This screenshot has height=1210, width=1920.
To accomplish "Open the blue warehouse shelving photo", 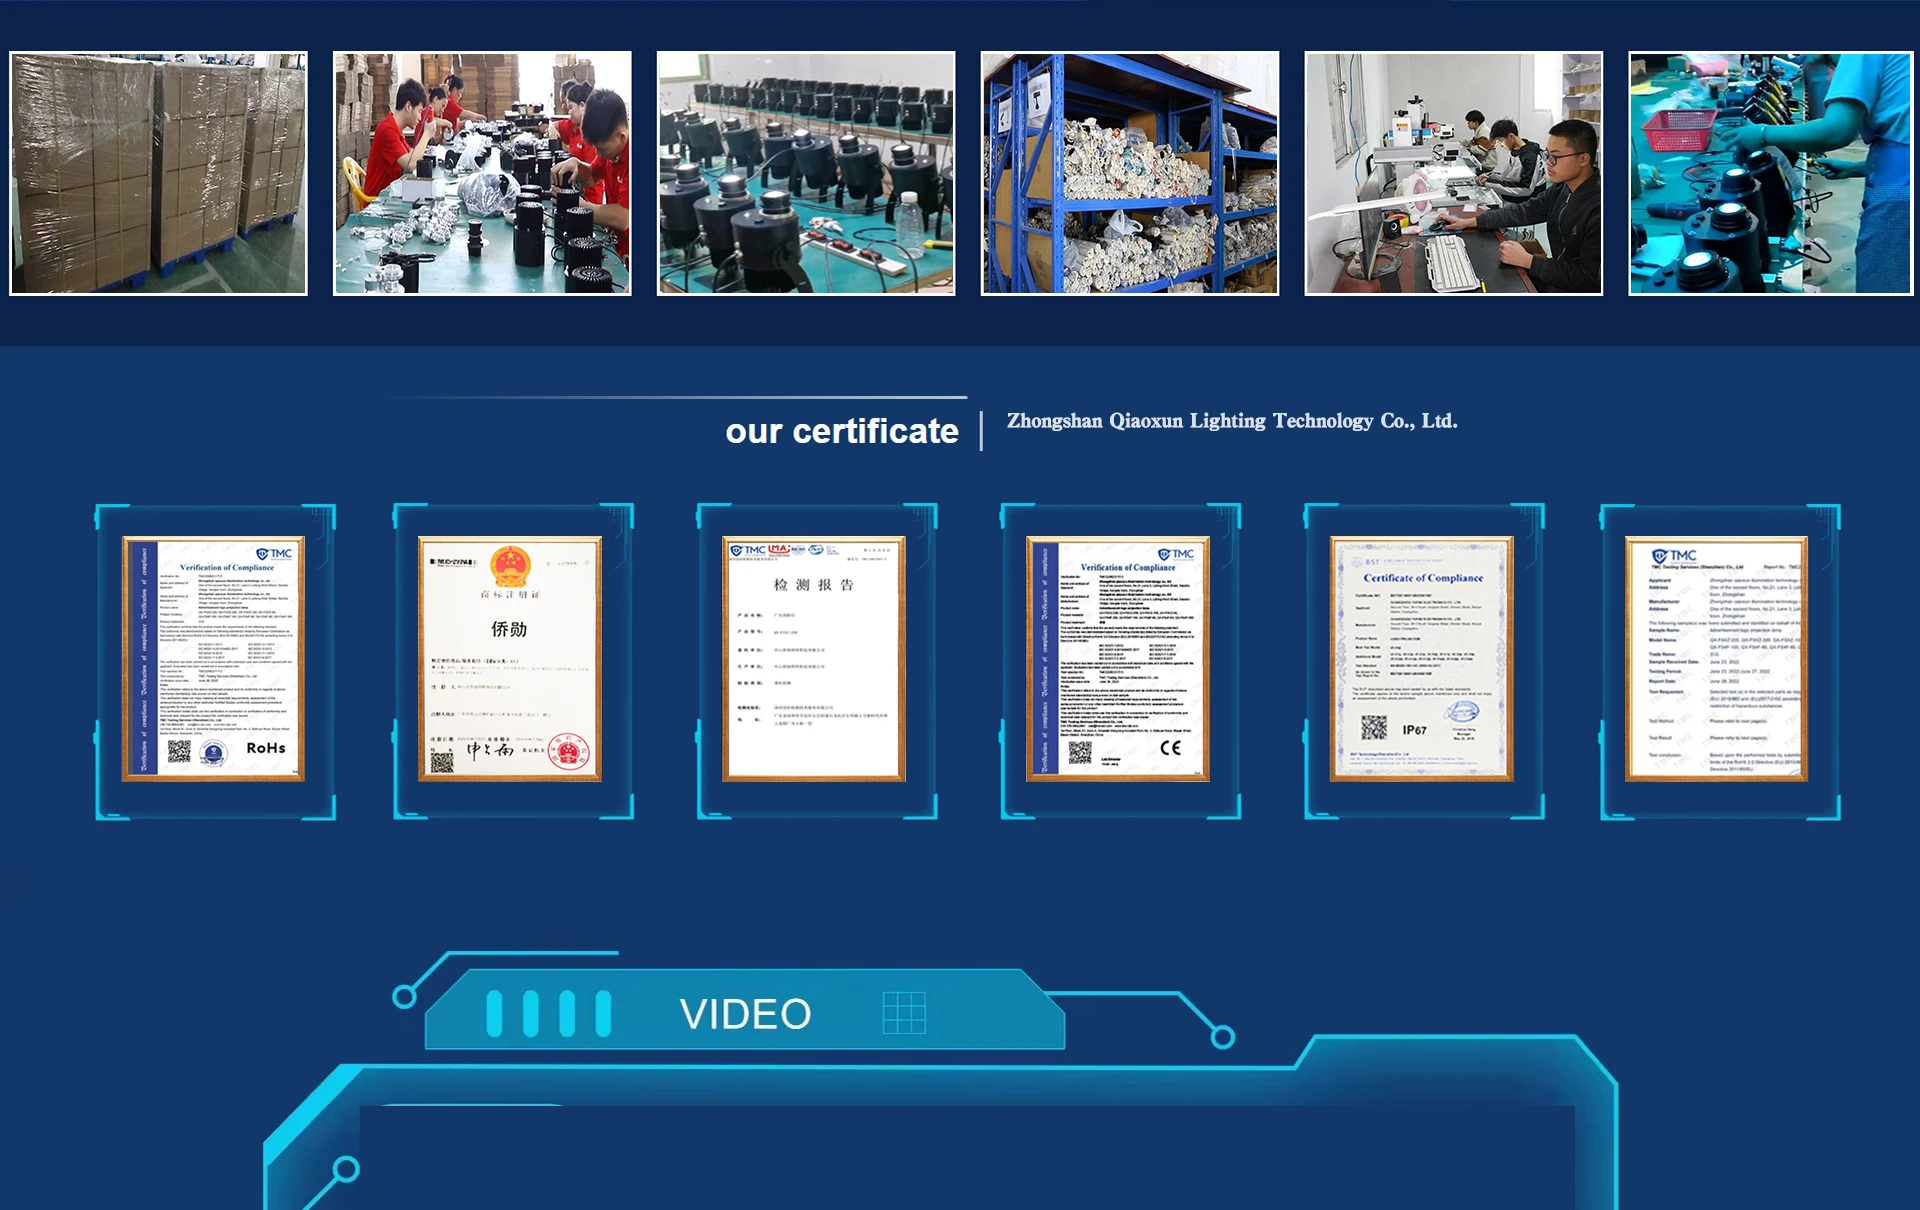I will 1130,173.
